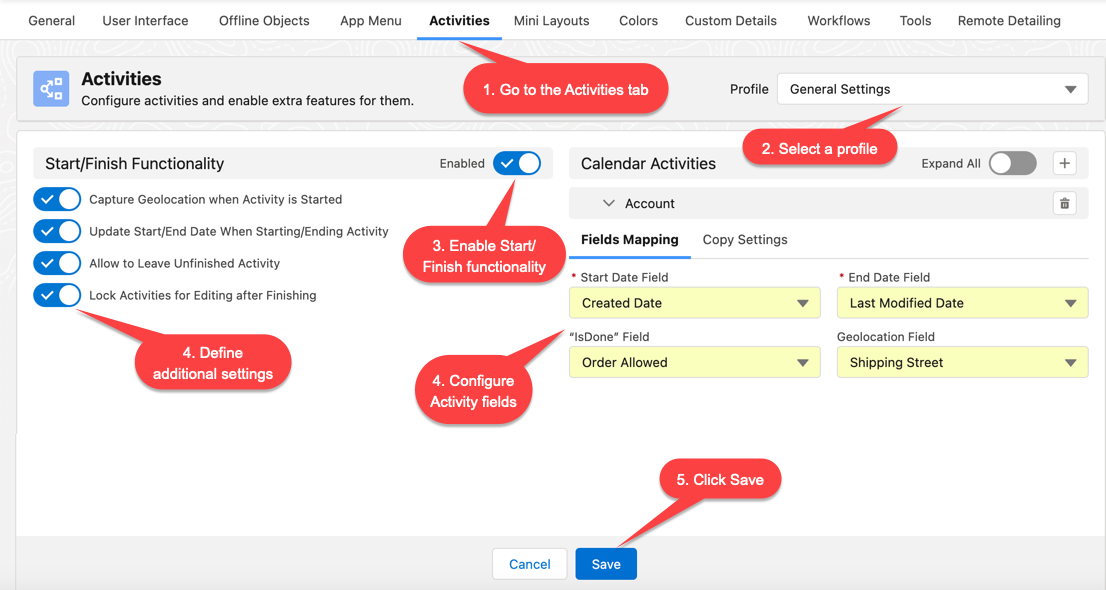Add a new Calendar Activity object

coord(1064,163)
